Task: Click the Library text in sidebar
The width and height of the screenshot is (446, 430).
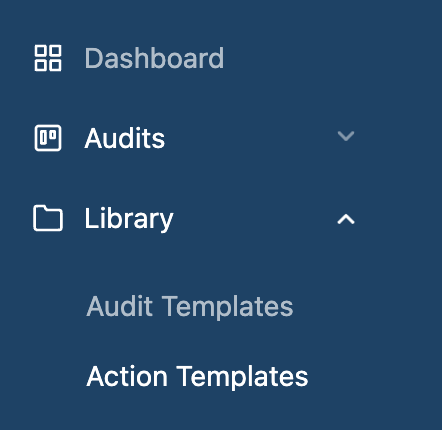Action: click(129, 219)
